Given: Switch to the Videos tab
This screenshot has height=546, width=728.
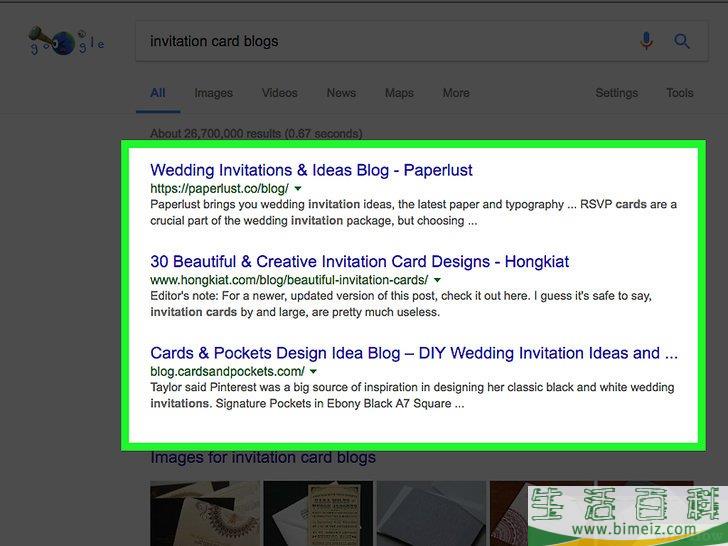Looking at the screenshot, I should click(x=280, y=93).
